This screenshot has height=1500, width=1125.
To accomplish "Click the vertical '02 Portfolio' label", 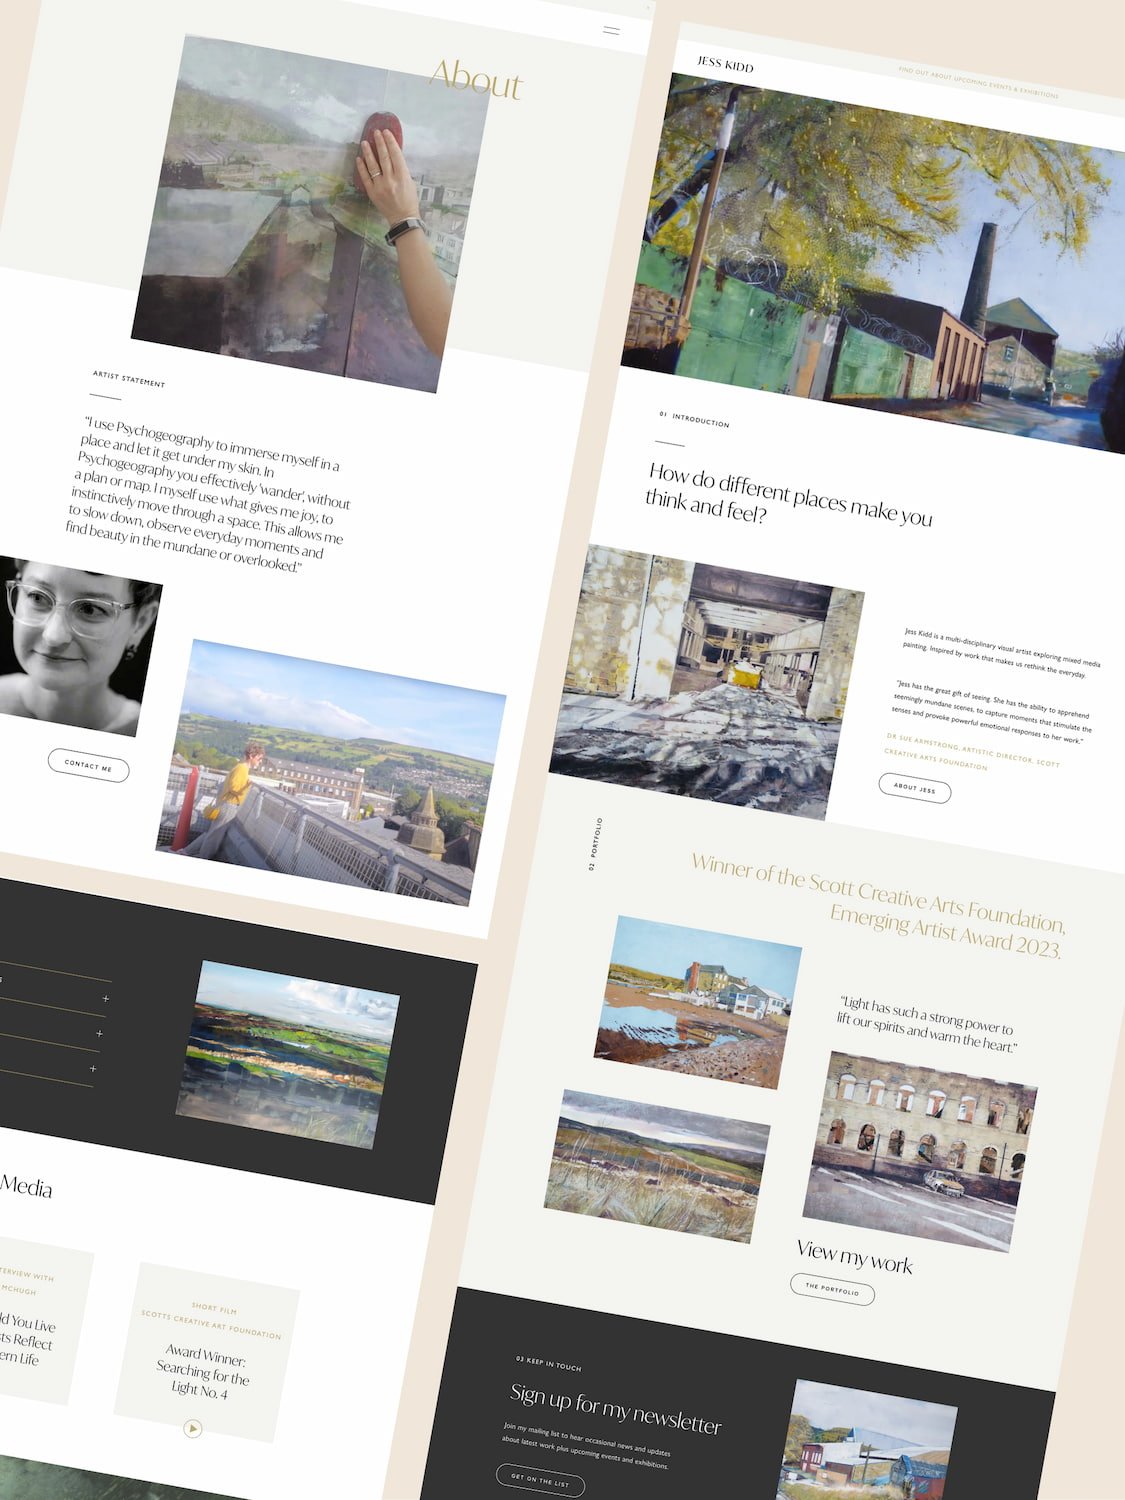I will pos(595,844).
